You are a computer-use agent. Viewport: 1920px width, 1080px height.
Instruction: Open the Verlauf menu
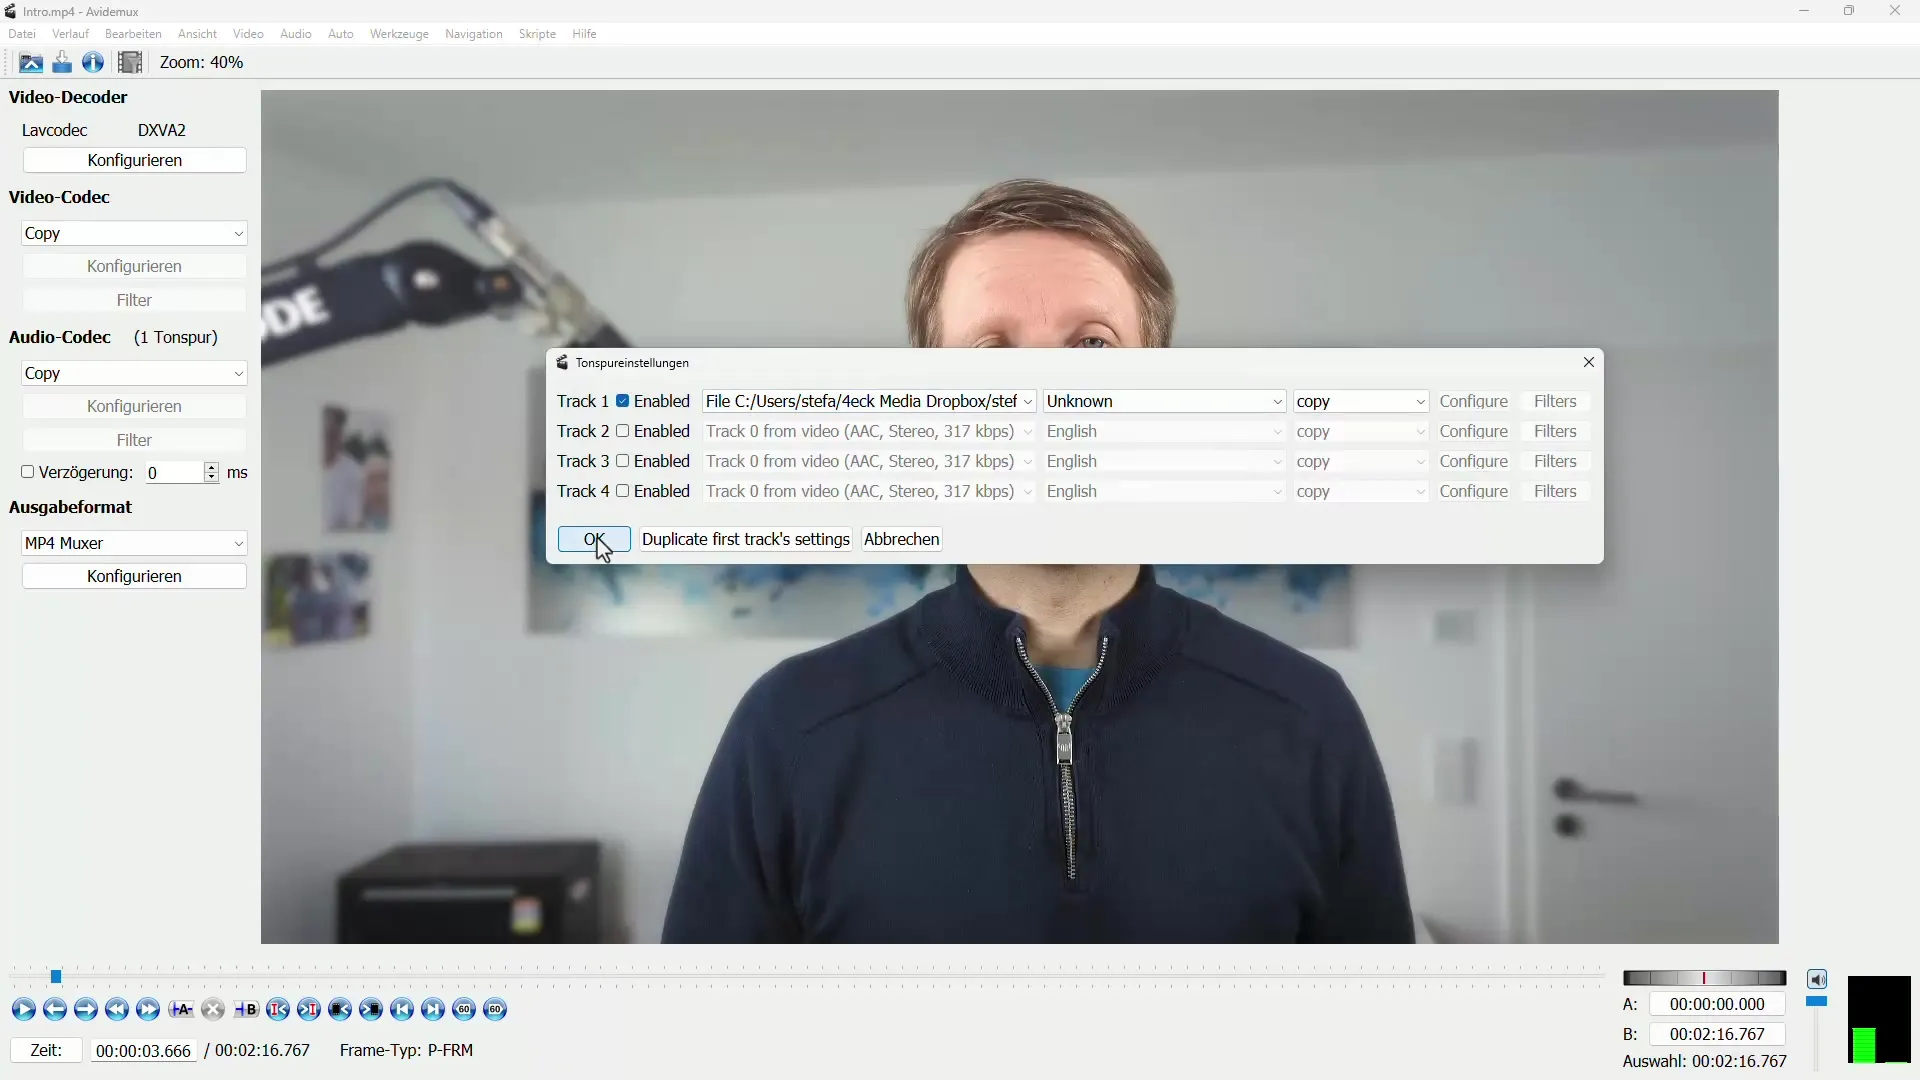[70, 34]
